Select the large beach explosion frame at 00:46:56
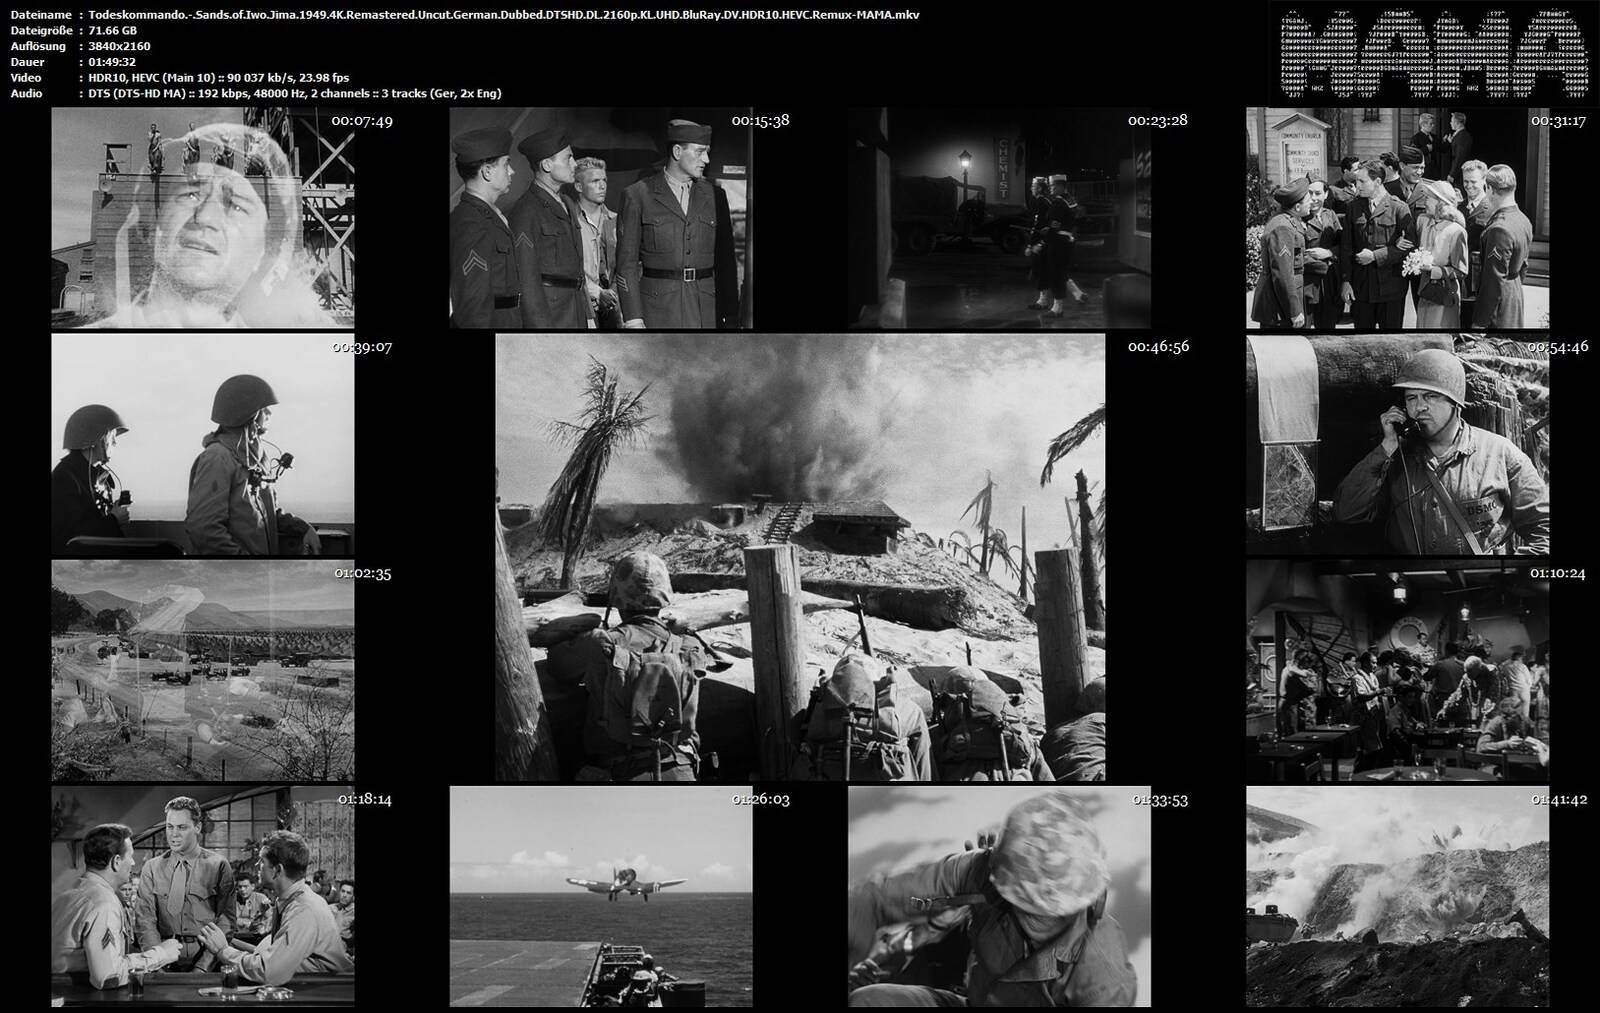1600x1013 pixels. [x=800, y=557]
